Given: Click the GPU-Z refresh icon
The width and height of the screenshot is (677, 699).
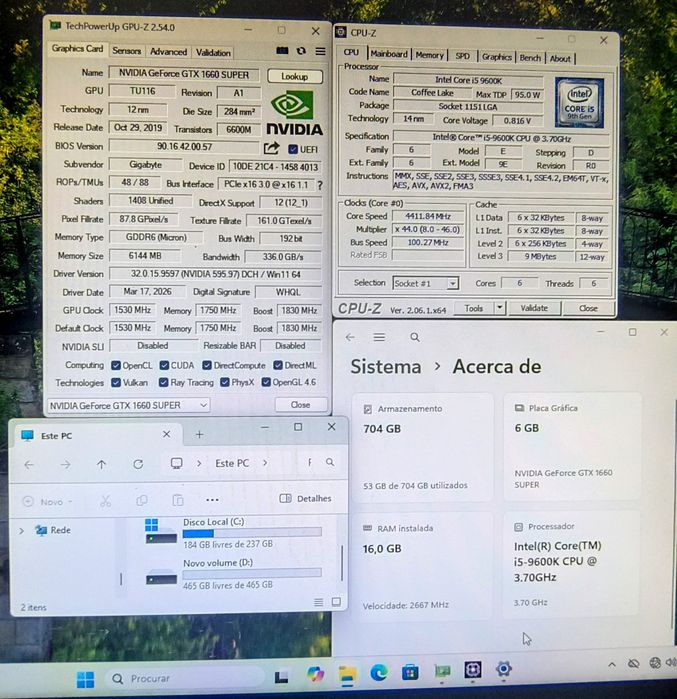Looking at the screenshot, I should click(x=301, y=51).
